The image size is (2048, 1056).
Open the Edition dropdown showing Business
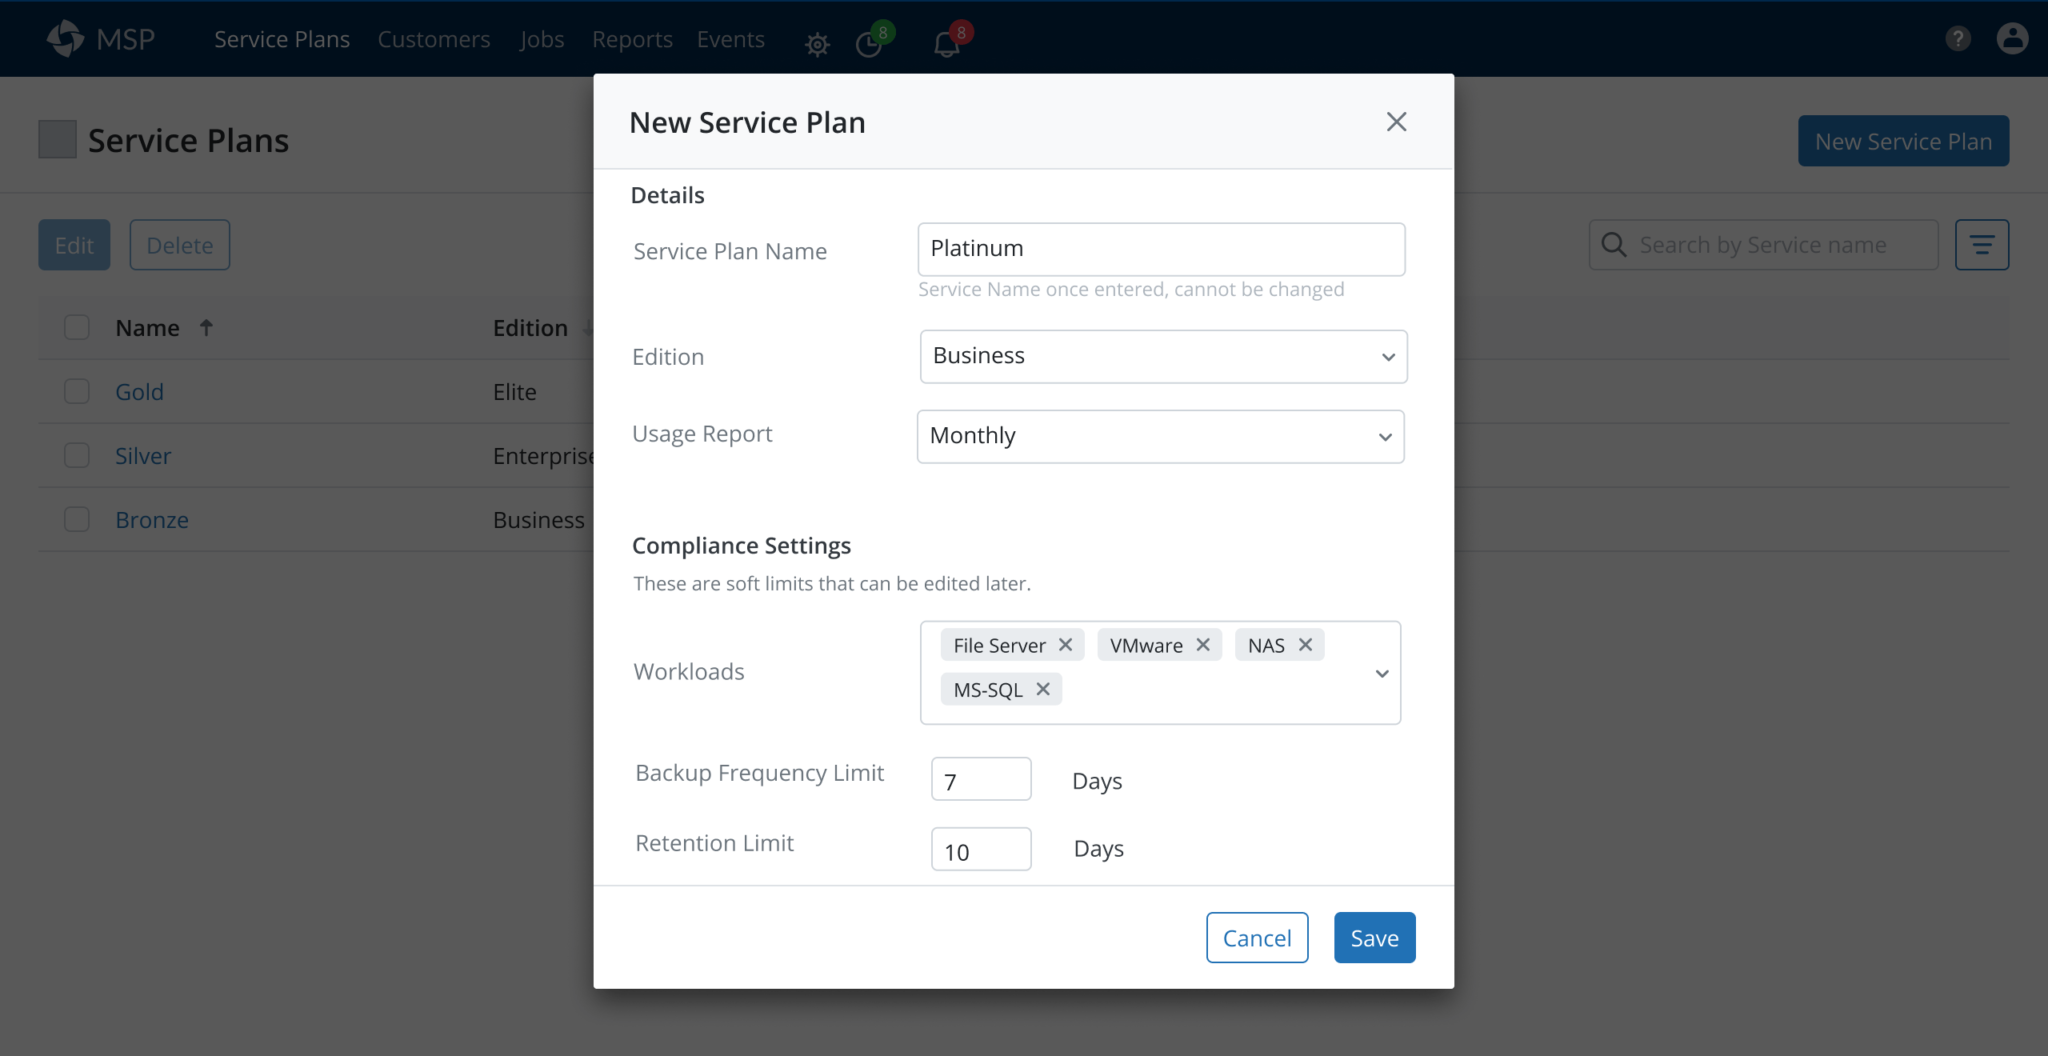coord(1162,357)
